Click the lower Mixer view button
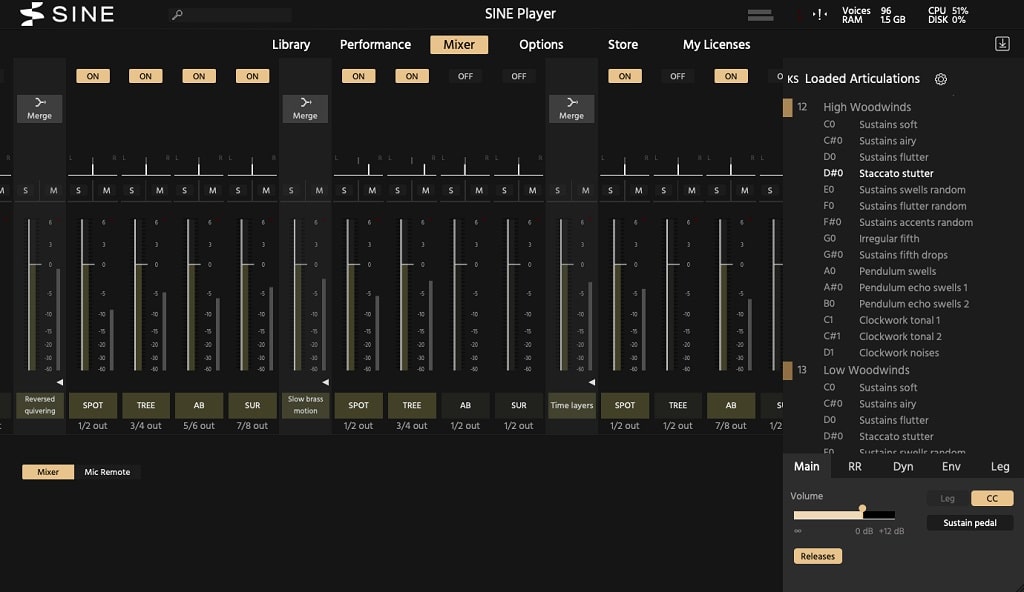The image size is (1024, 592). [x=48, y=472]
